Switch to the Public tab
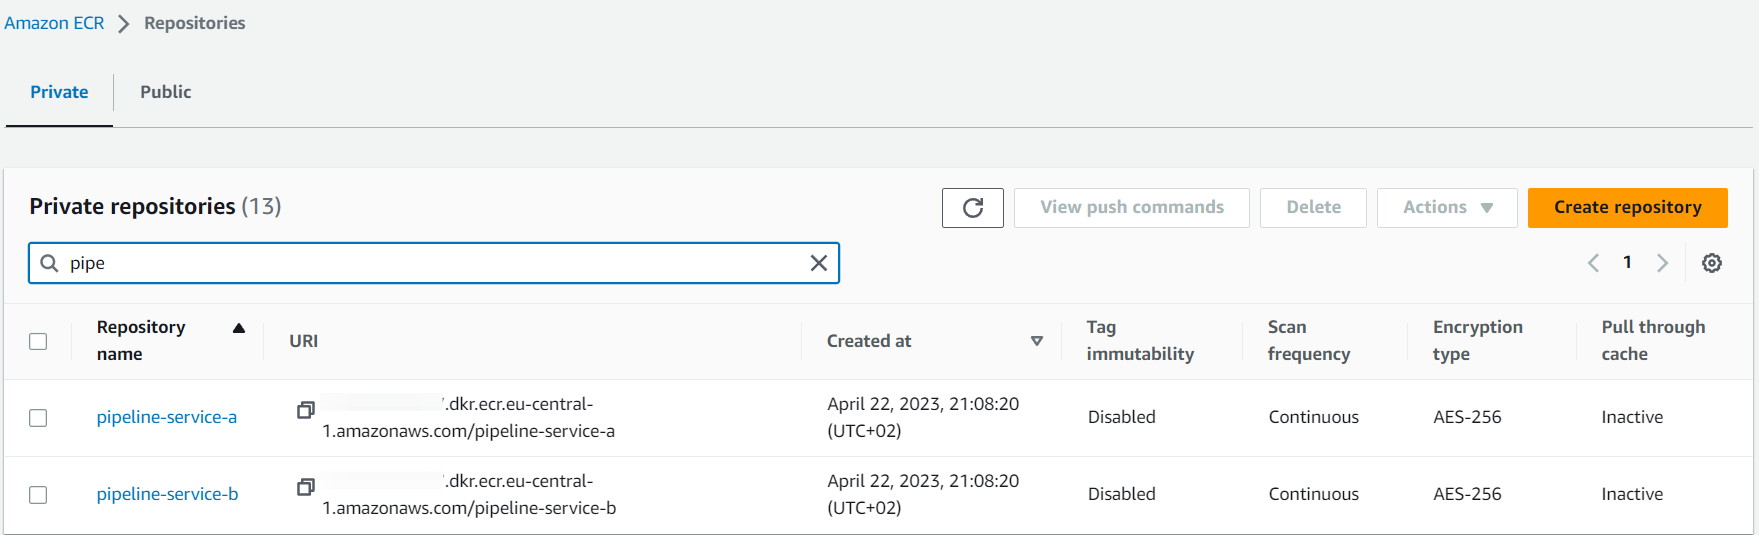Image resolution: width=1759 pixels, height=535 pixels. click(x=165, y=92)
